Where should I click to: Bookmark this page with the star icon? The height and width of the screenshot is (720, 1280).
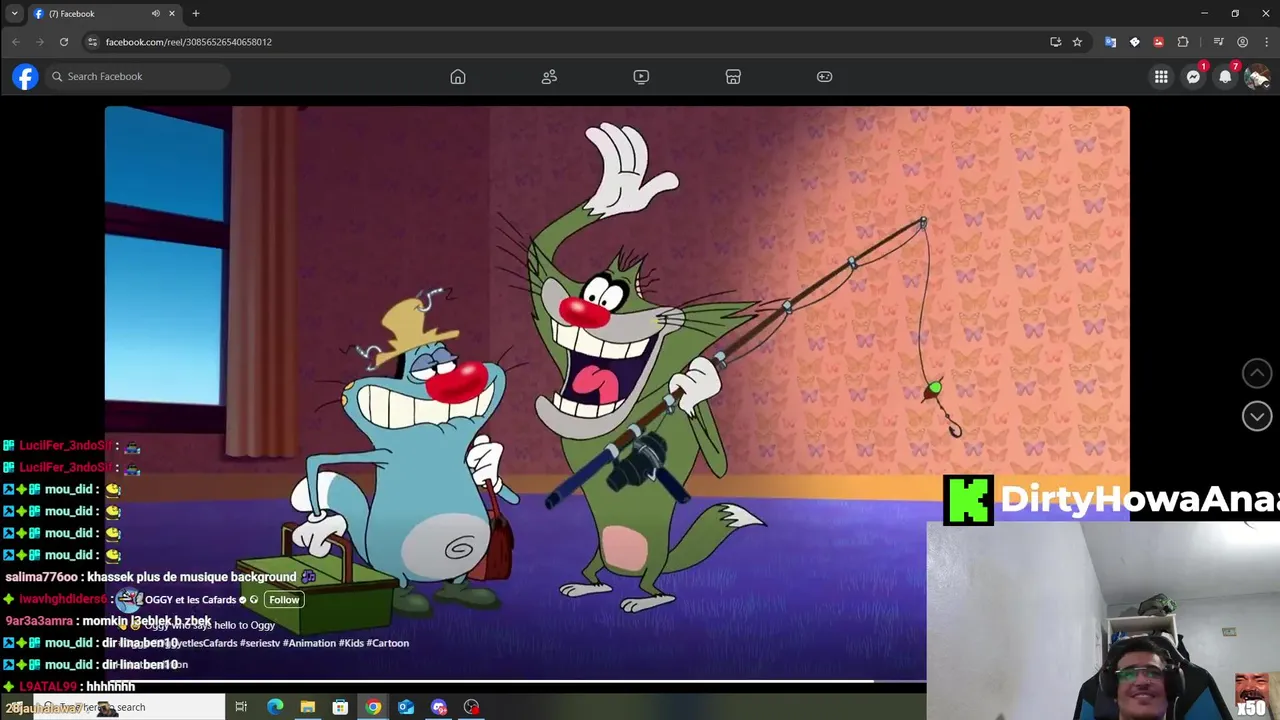click(x=1077, y=42)
